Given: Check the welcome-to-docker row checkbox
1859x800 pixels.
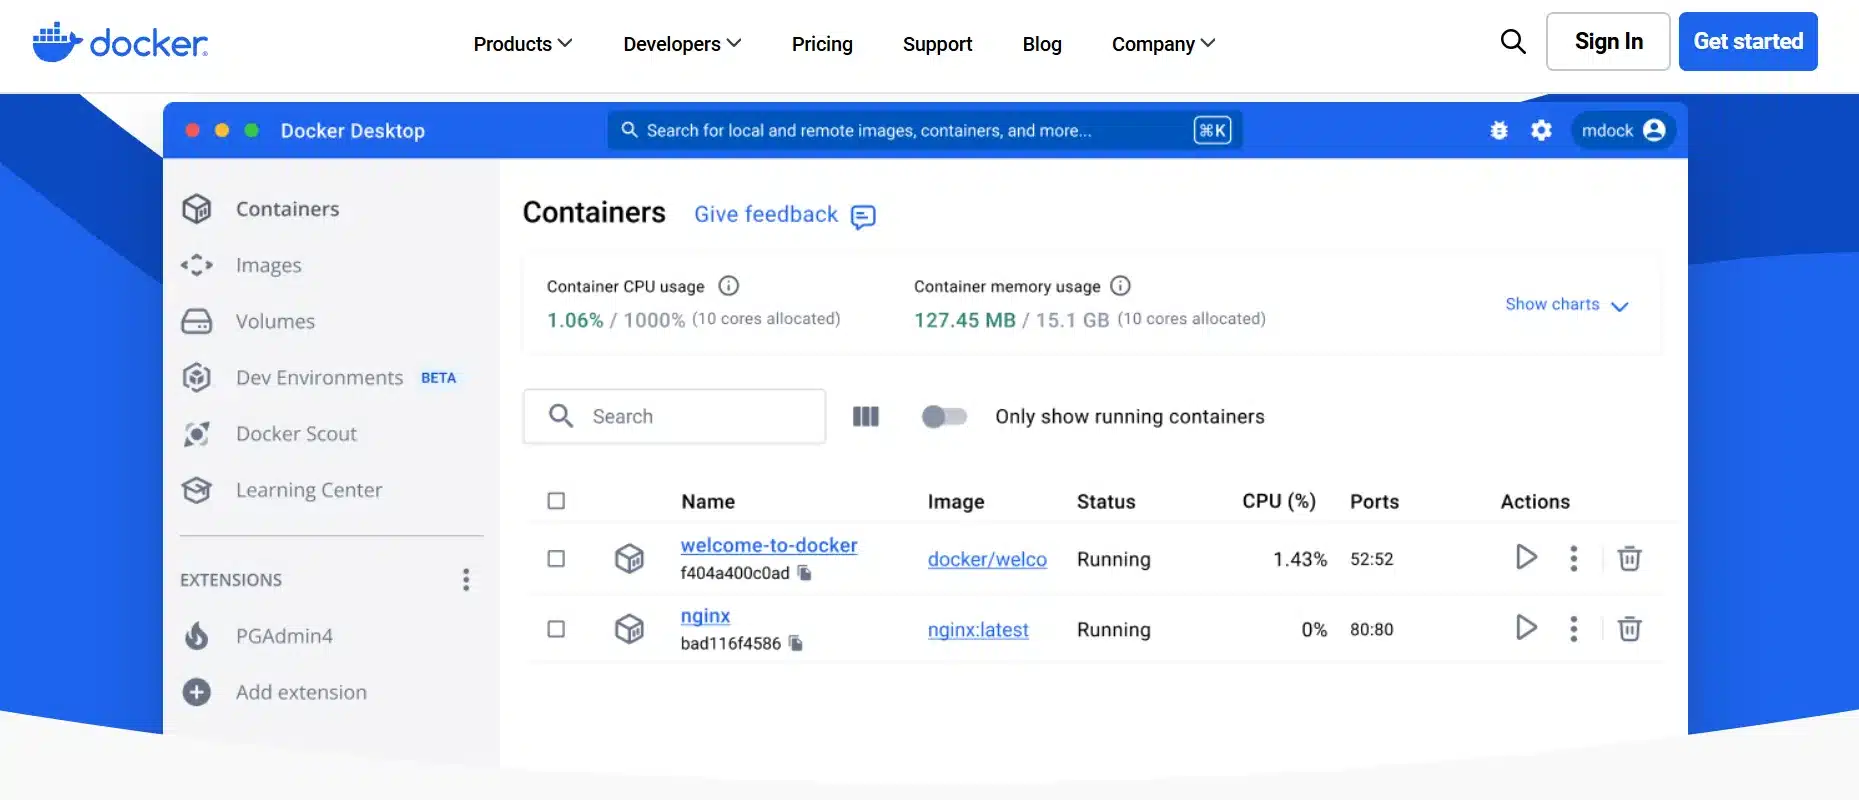Looking at the screenshot, I should tap(556, 558).
